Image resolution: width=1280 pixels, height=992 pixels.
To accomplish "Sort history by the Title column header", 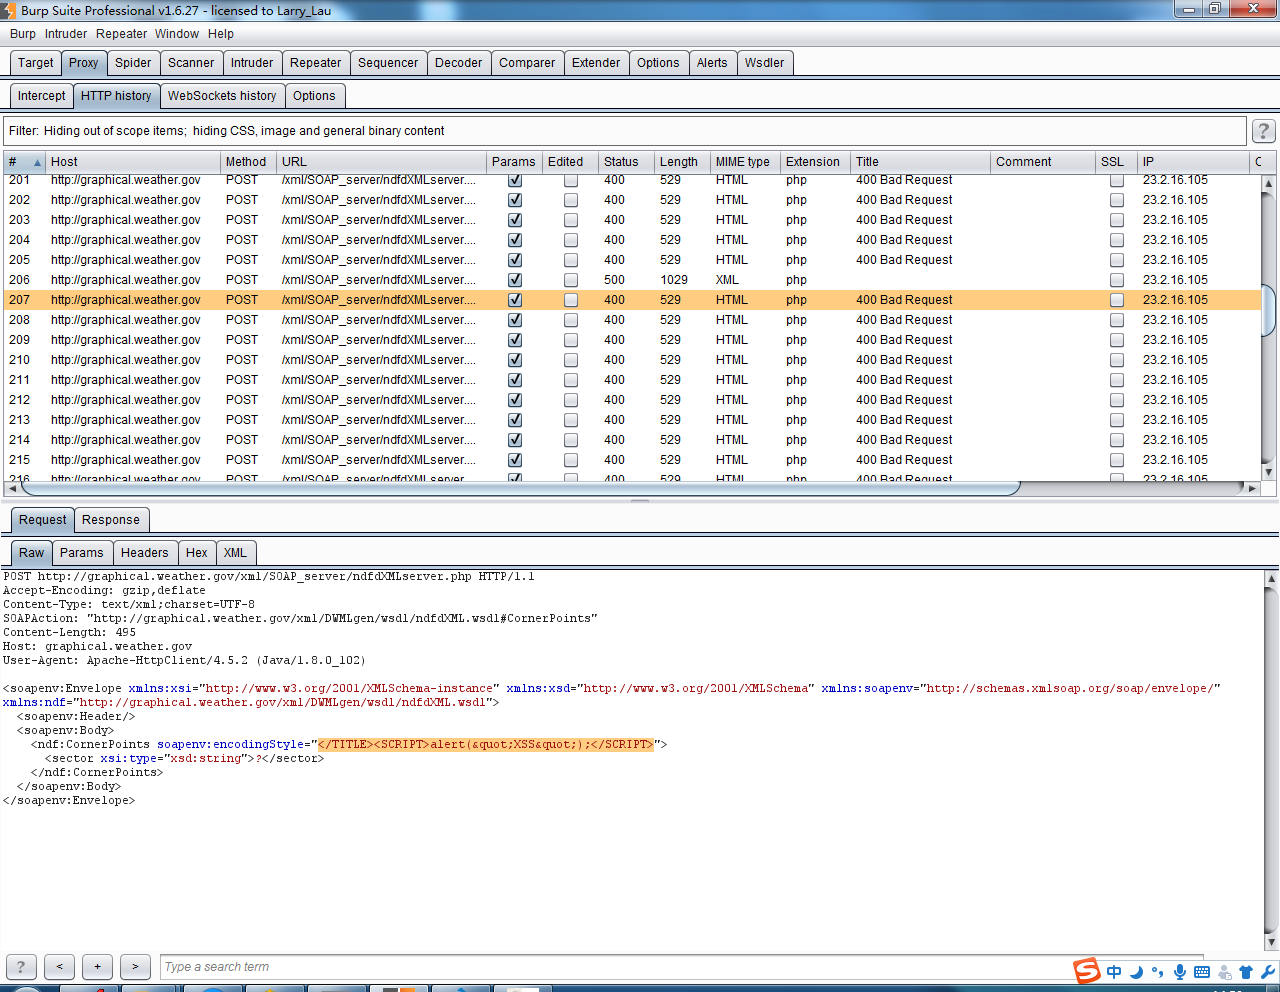I will 920,162.
